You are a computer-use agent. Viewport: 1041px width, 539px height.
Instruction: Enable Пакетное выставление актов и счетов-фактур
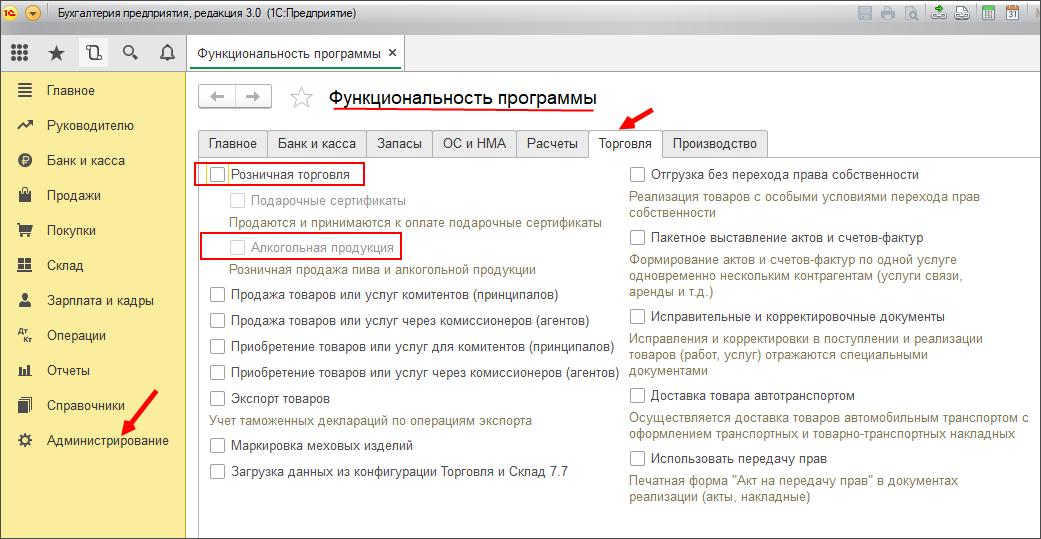point(638,237)
